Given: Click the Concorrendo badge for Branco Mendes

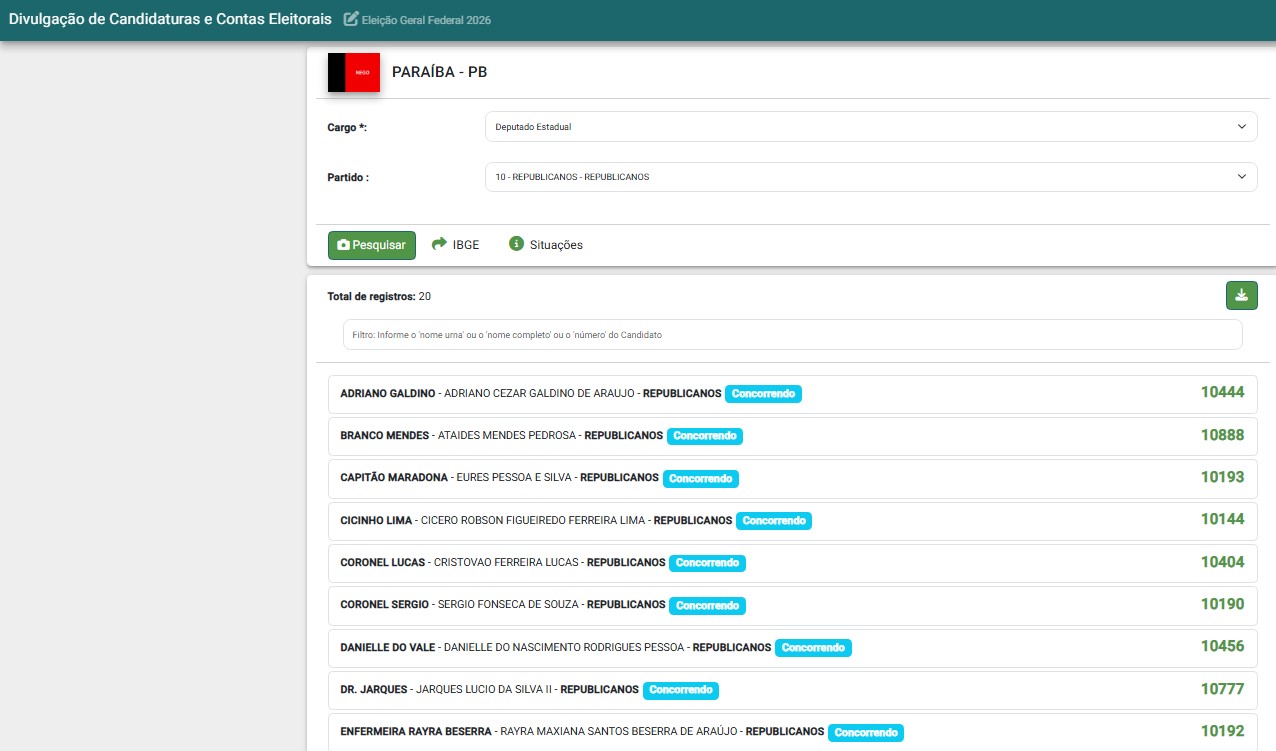Looking at the screenshot, I should (705, 436).
